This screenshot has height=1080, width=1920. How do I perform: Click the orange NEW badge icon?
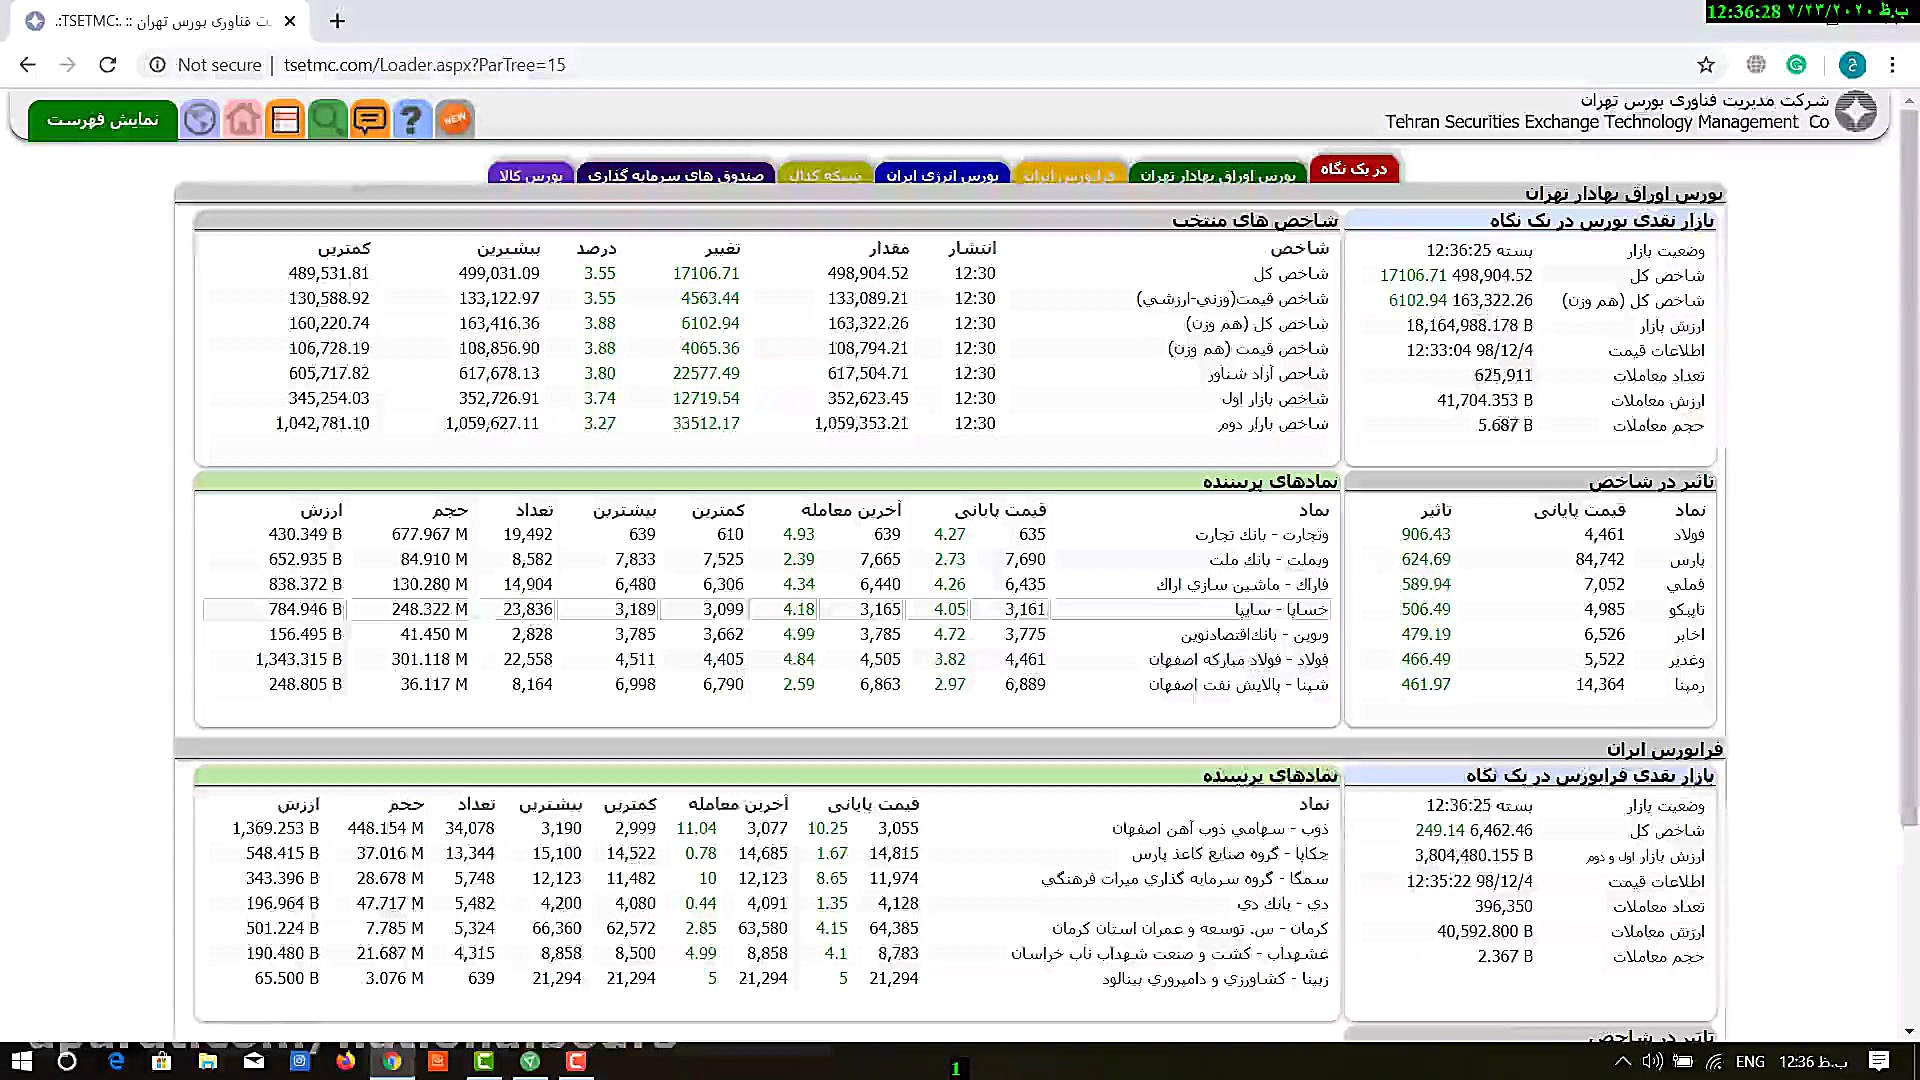coord(455,118)
